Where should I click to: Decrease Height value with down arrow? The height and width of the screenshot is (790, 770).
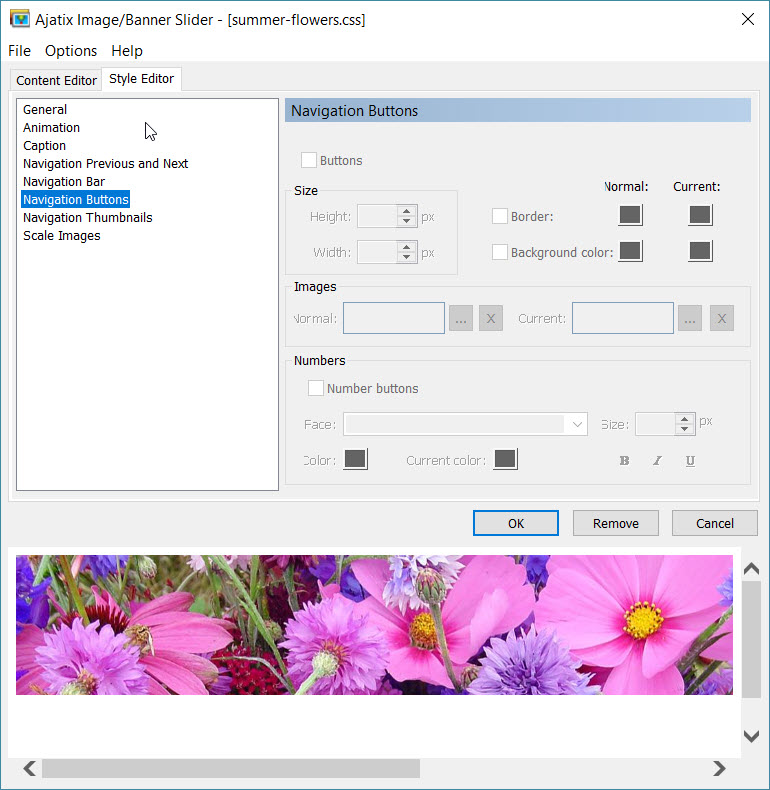tap(406, 222)
